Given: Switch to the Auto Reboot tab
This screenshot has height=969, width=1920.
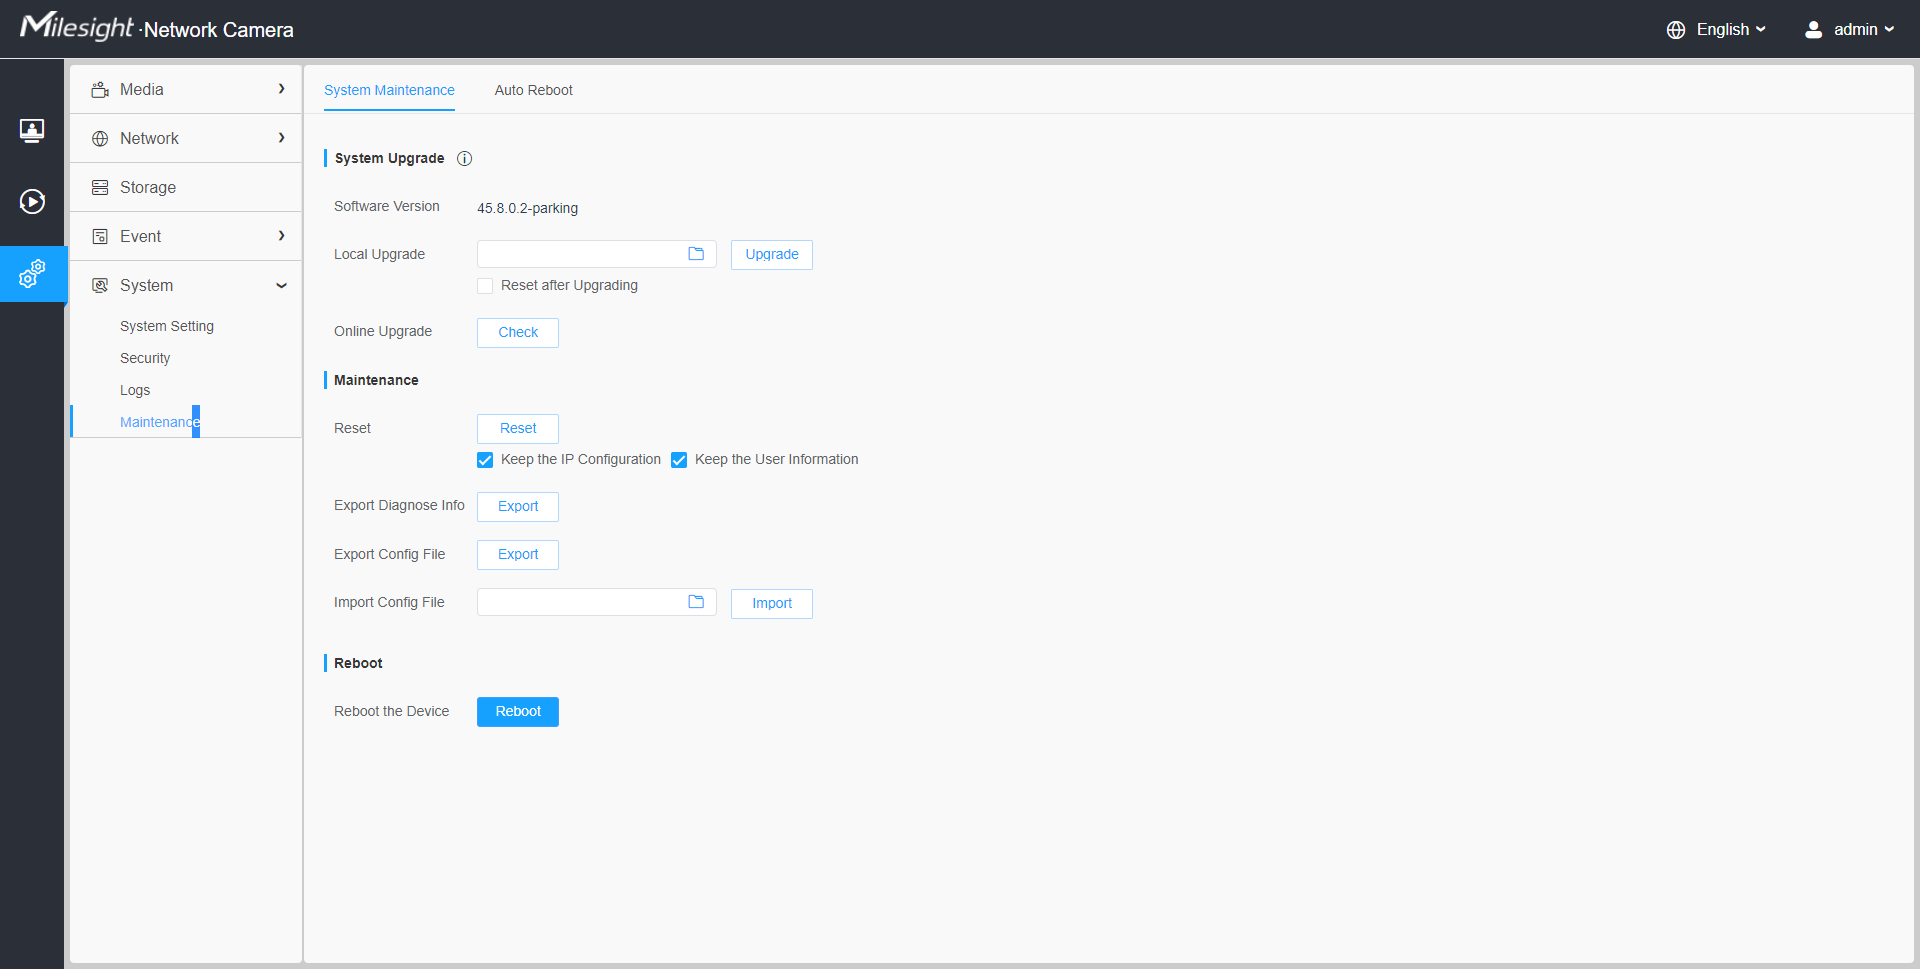Looking at the screenshot, I should pos(533,91).
